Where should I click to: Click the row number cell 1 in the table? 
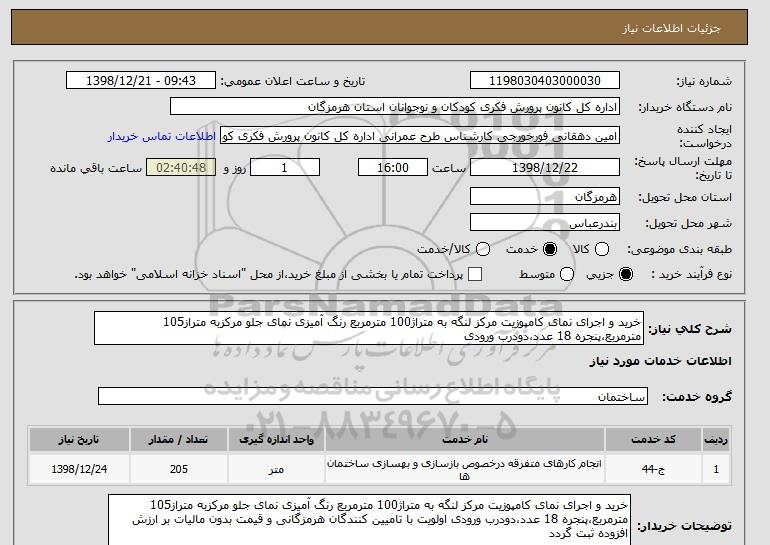[x=716, y=469]
